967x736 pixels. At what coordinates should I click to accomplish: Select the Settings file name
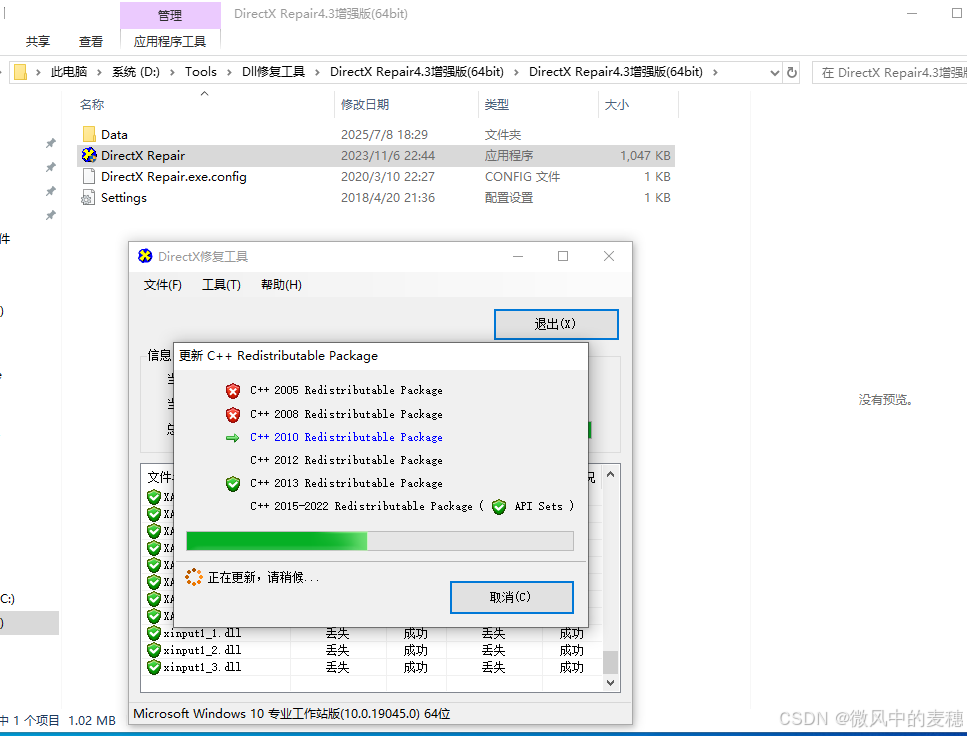(x=123, y=197)
